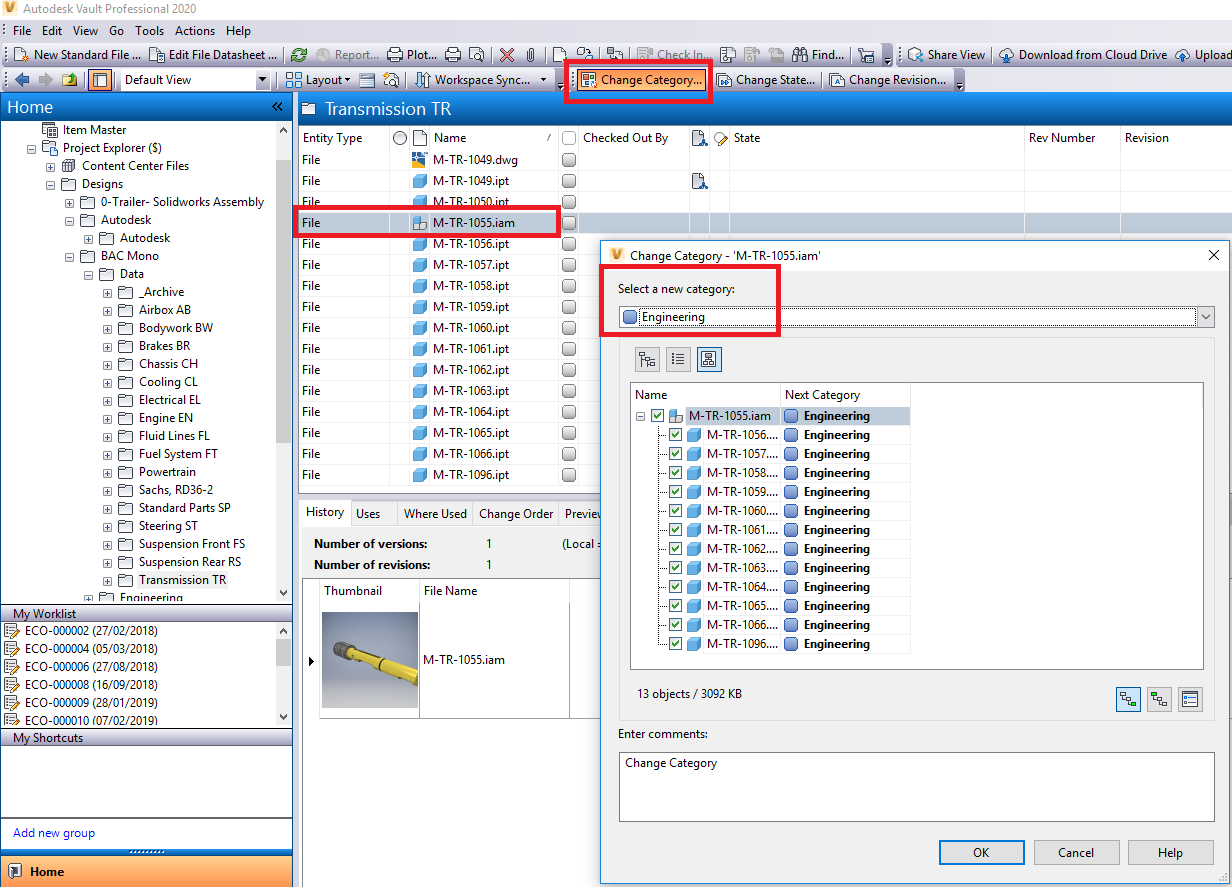1232x887 pixels.
Task: Open the Select a new category dropdown
Action: (x=1205, y=317)
